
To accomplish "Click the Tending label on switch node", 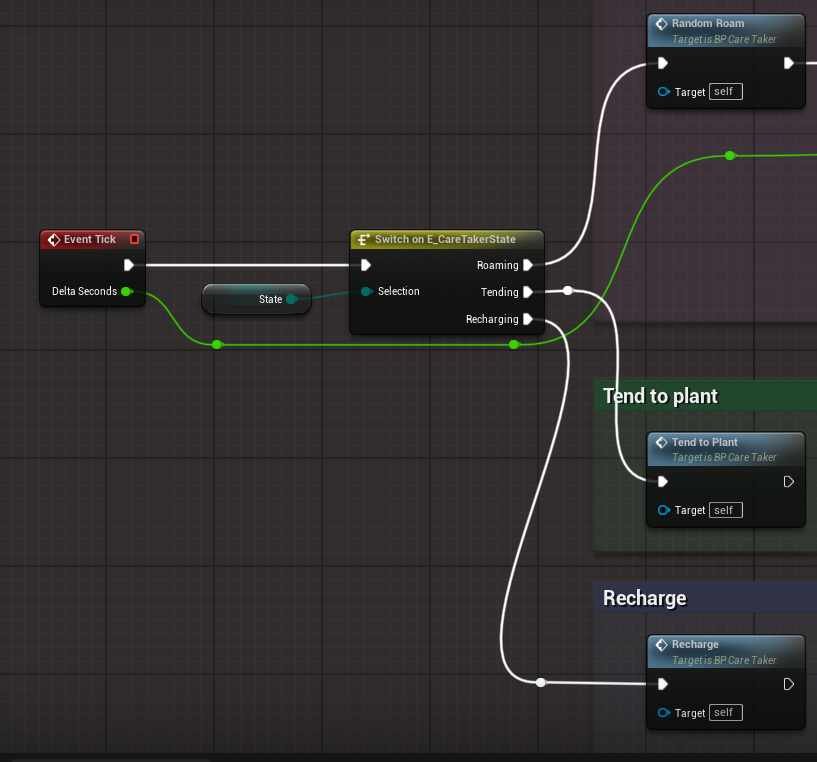I will [x=500, y=292].
